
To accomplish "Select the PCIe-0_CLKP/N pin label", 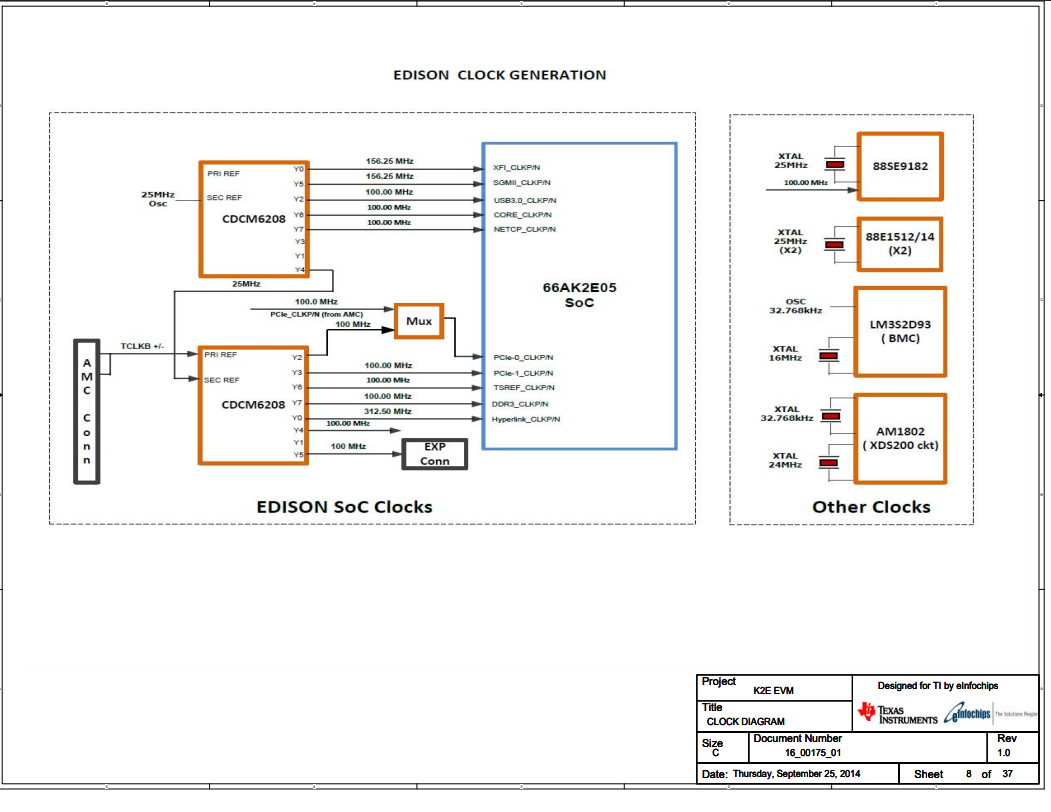I will (523, 357).
